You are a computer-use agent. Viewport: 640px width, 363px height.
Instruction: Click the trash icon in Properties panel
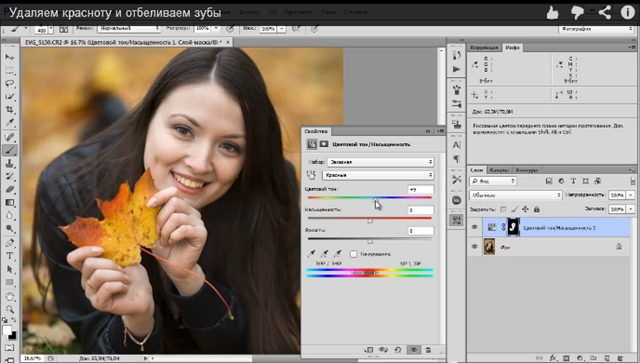pyautogui.click(x=428, y=350)
